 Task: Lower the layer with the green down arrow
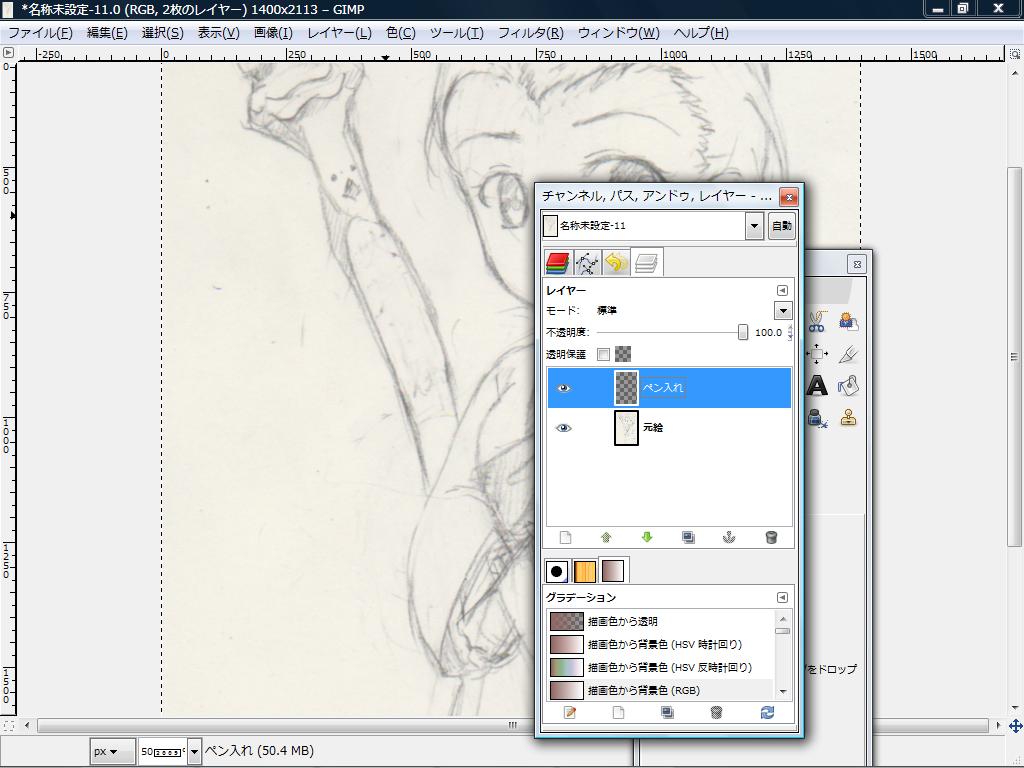(x=647, y=538)
